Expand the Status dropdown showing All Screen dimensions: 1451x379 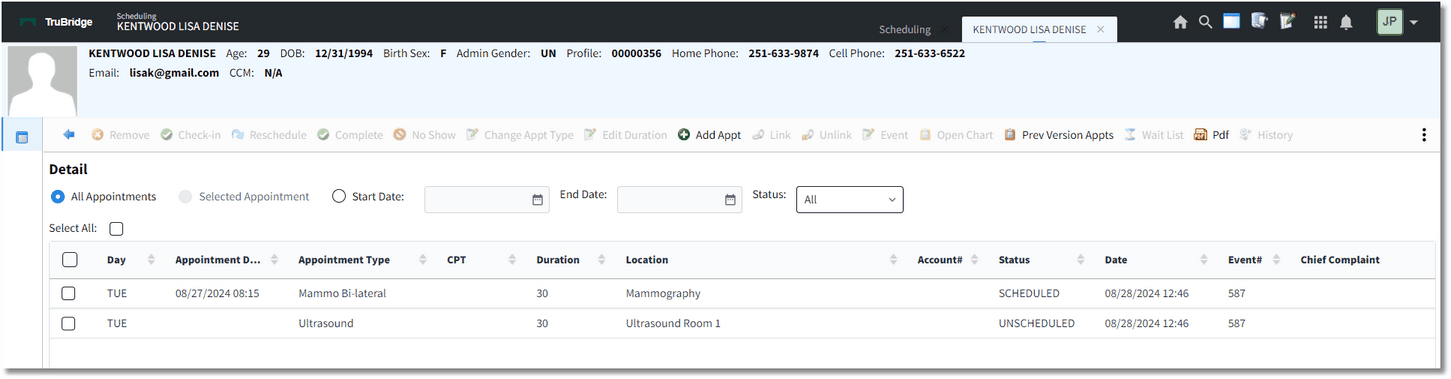(x=849, y=199)
